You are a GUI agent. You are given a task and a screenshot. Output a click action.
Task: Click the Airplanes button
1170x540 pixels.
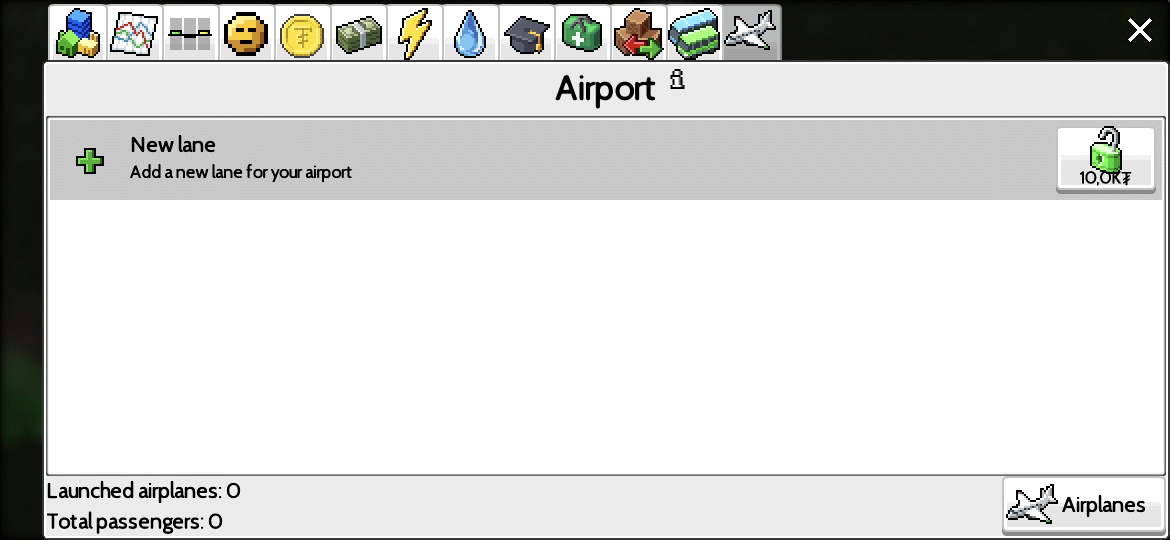[1083, 506]
